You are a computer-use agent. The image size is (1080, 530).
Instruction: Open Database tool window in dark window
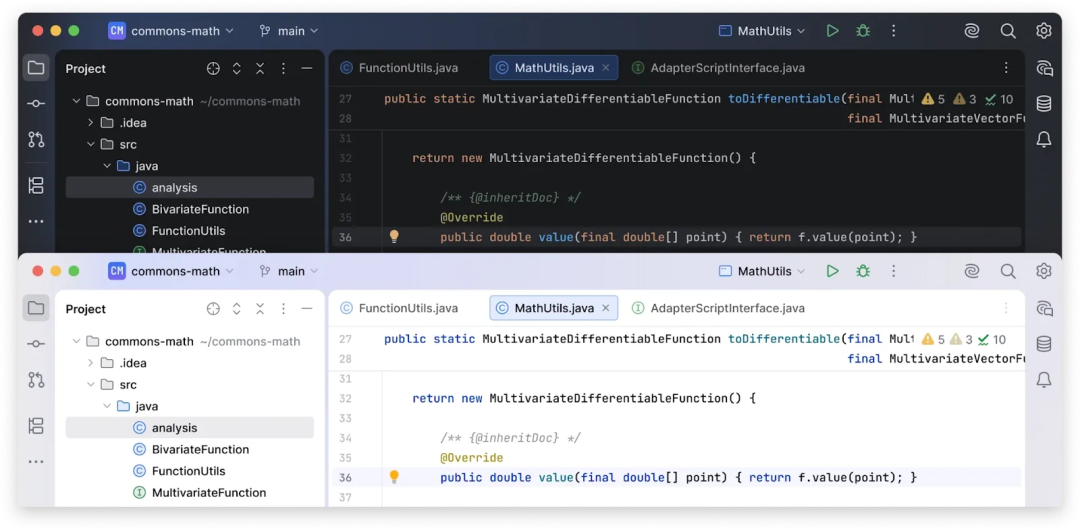point(1044,103)
